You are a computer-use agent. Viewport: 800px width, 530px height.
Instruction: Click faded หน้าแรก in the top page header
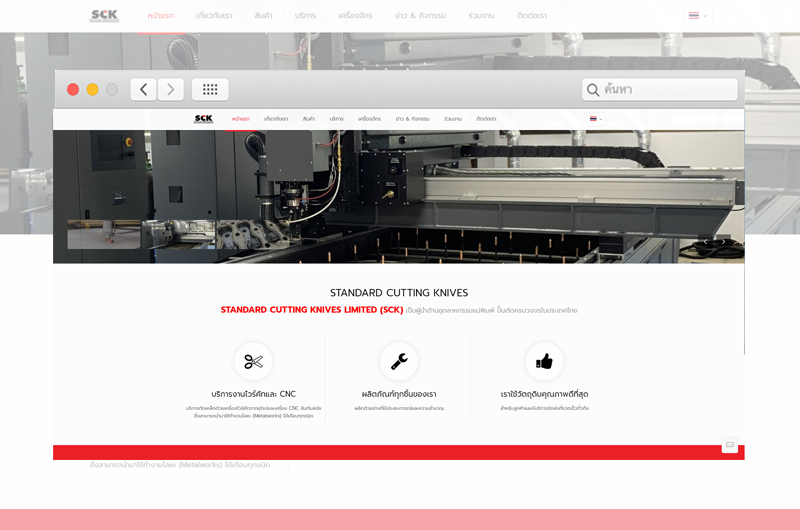click(x=161, y=16)
